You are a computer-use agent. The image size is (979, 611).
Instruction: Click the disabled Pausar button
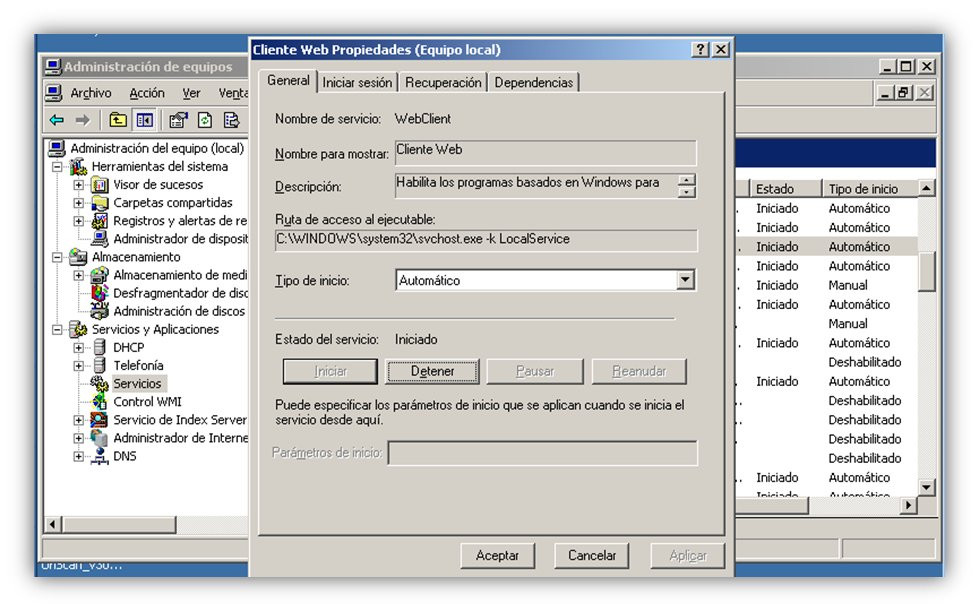pyautogui.click(x=535, y=371)
